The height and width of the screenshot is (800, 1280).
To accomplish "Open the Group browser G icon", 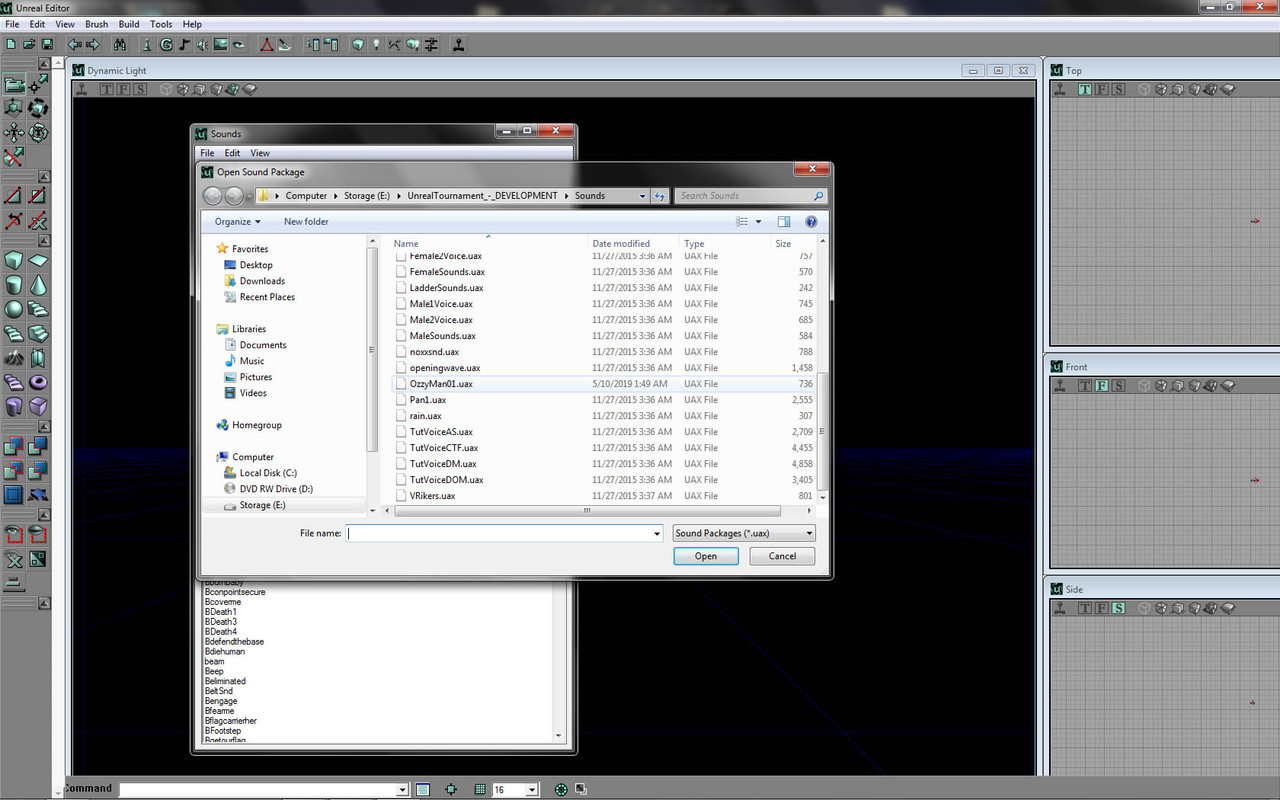I will coord(166,45).
